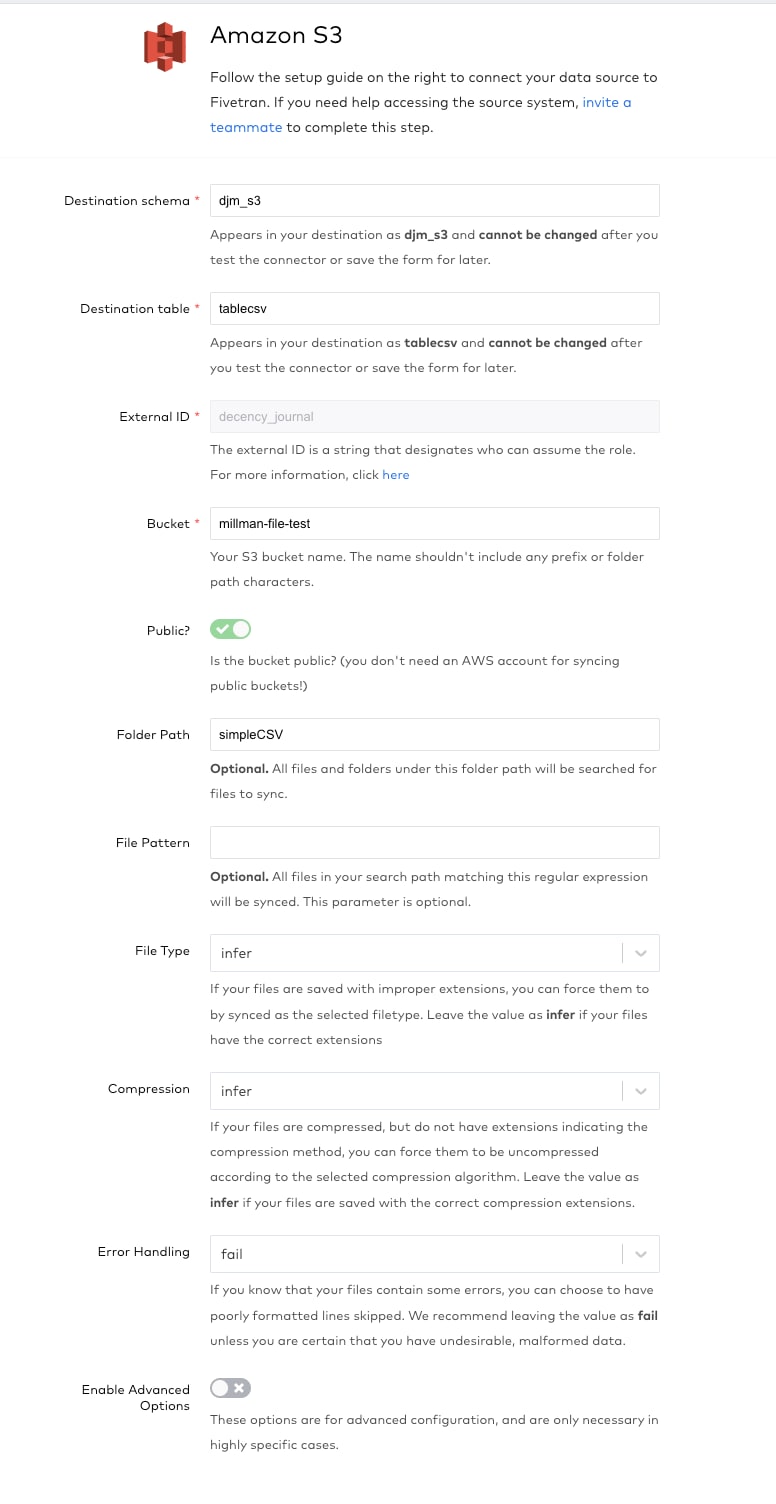Click the Amazon S3 page heading
Image resolution: width=776 pixels, height=1504 pixels.
coord(276,35)
